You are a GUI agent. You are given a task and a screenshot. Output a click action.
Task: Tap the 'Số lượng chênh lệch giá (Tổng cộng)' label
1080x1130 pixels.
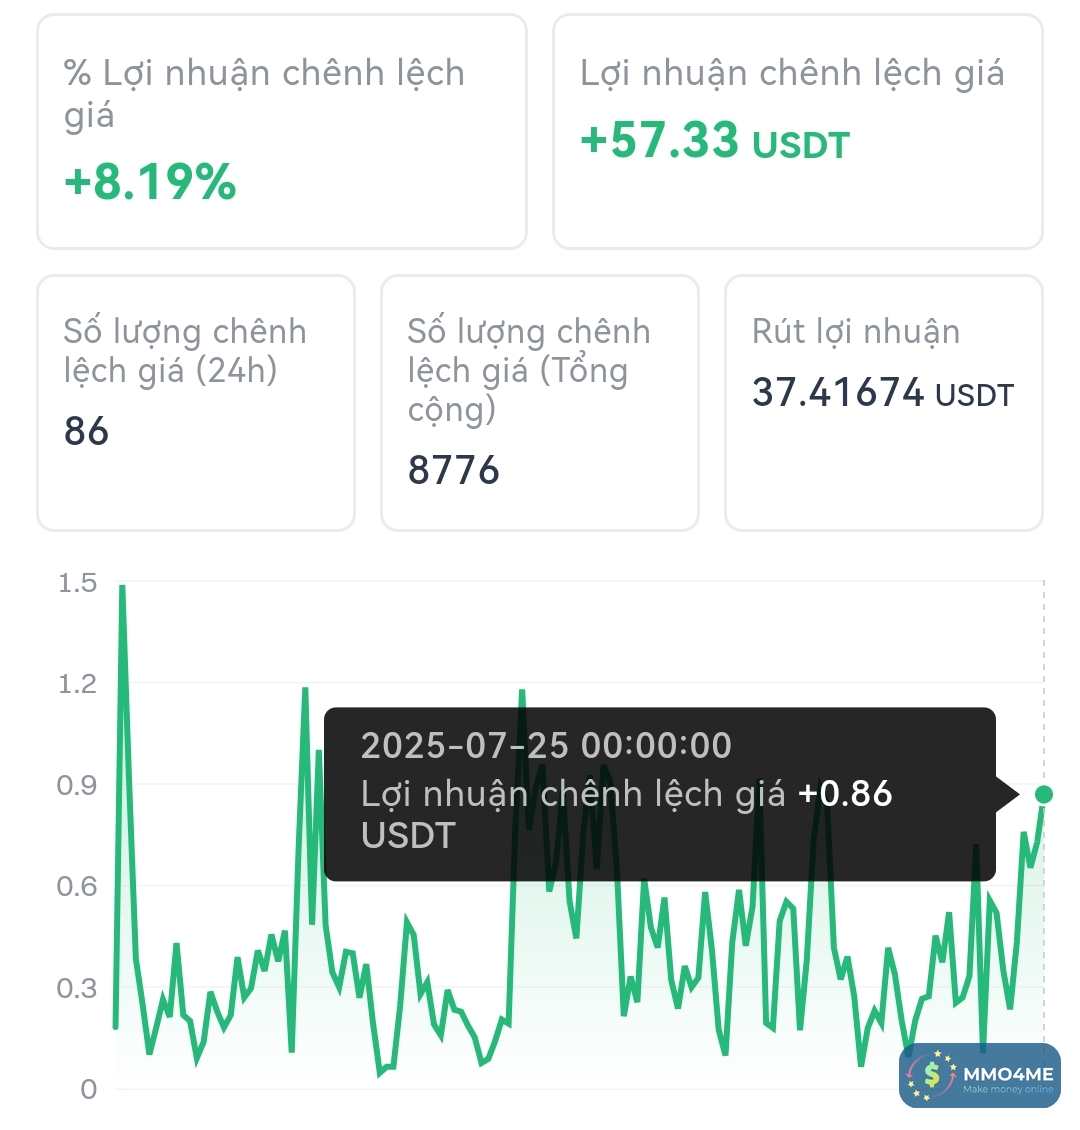pos(529,369)
